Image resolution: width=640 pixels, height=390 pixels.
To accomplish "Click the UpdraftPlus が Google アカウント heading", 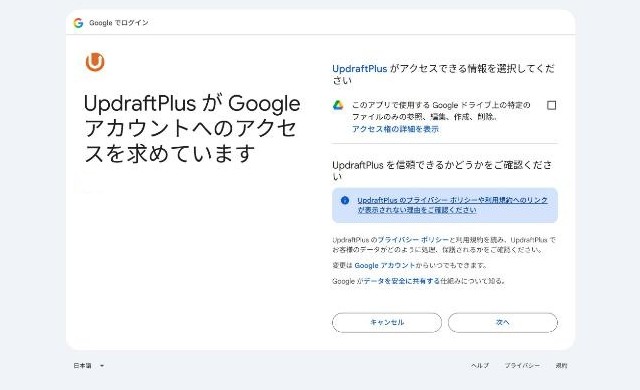I will [x=192, y=129].
